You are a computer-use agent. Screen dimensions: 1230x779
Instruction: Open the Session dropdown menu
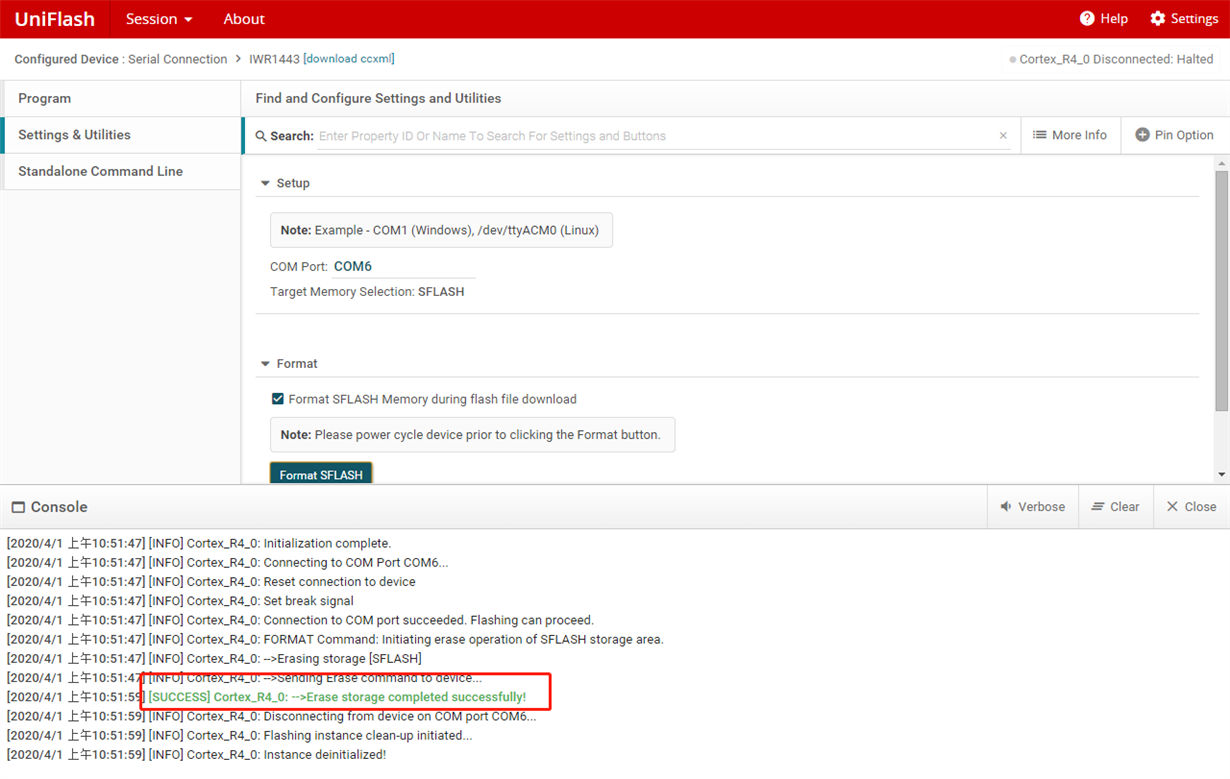click(159, 19)
